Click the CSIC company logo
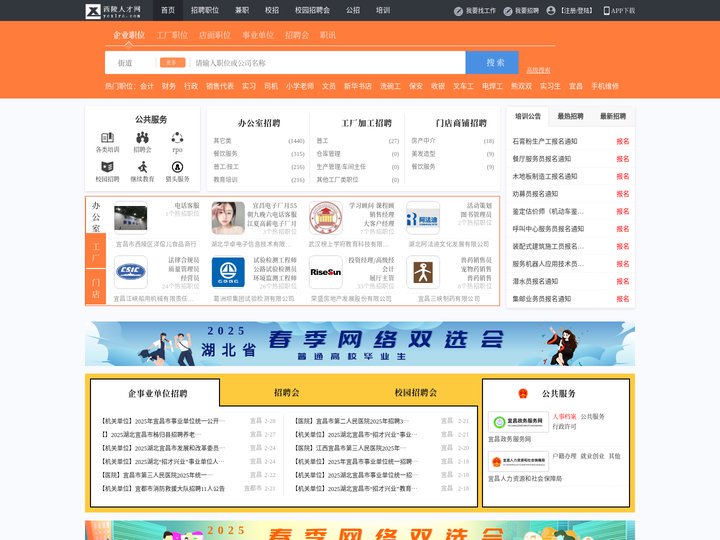720x540 pixels. click(131, 272)
